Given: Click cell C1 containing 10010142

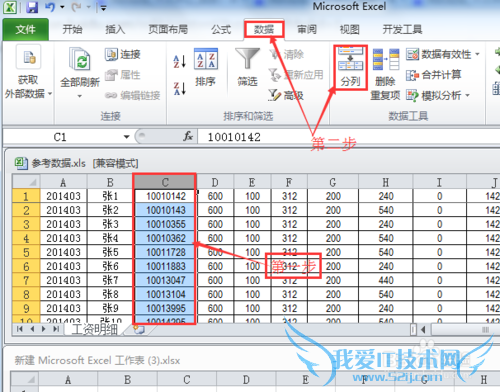Looking at the screenshot, I should click(x=165, y=196).
